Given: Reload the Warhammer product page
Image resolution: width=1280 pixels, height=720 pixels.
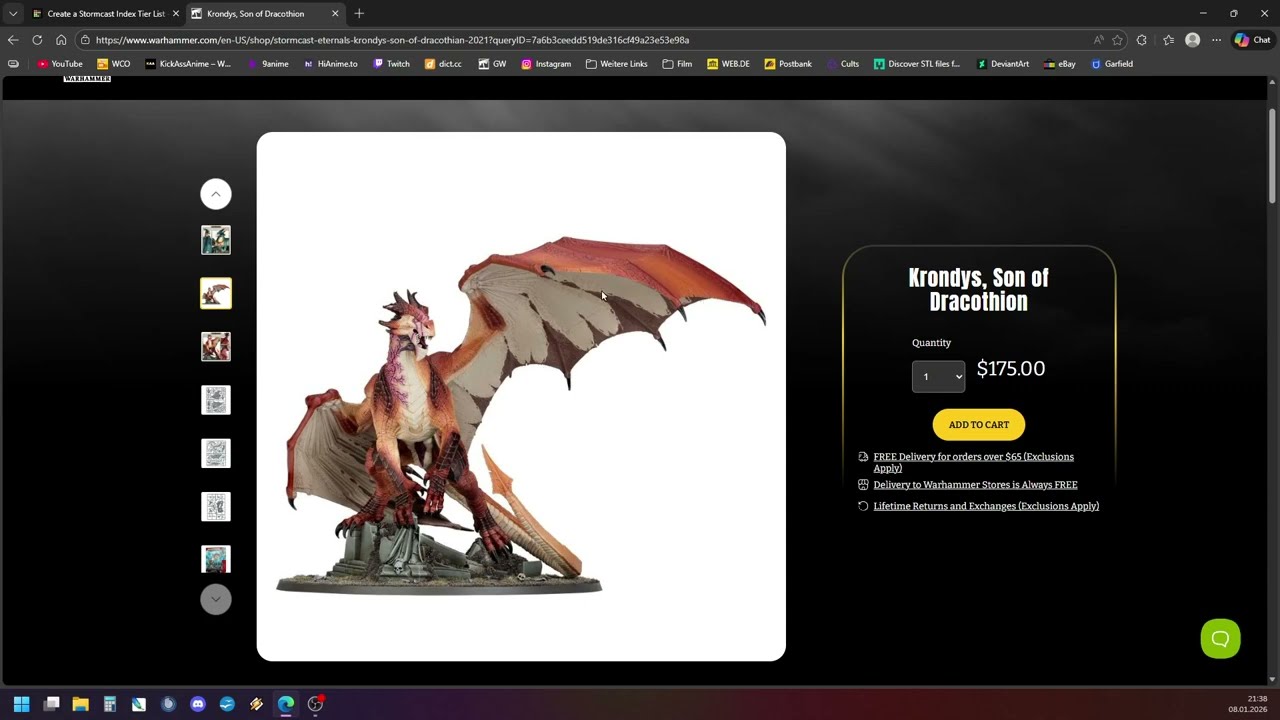Looking at the screenshot, I should coord(37,40).
